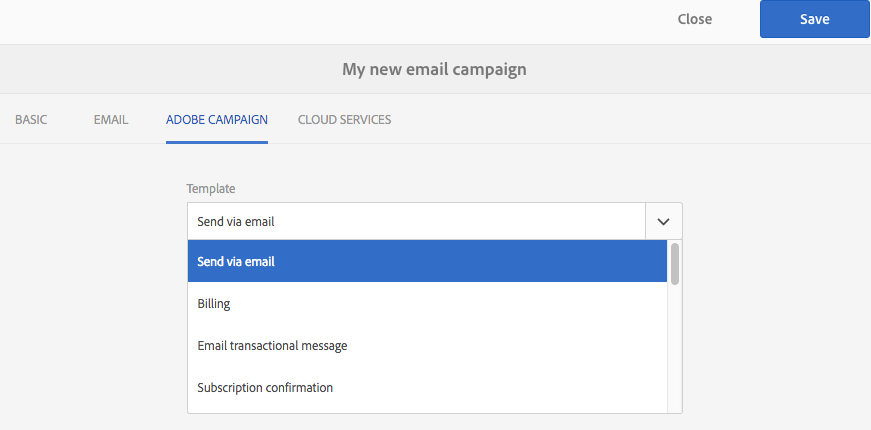Click the gray title bar beside heading
Image resolution: width=871 pixels, height=430 pixels.
click(x=700, y=69)
